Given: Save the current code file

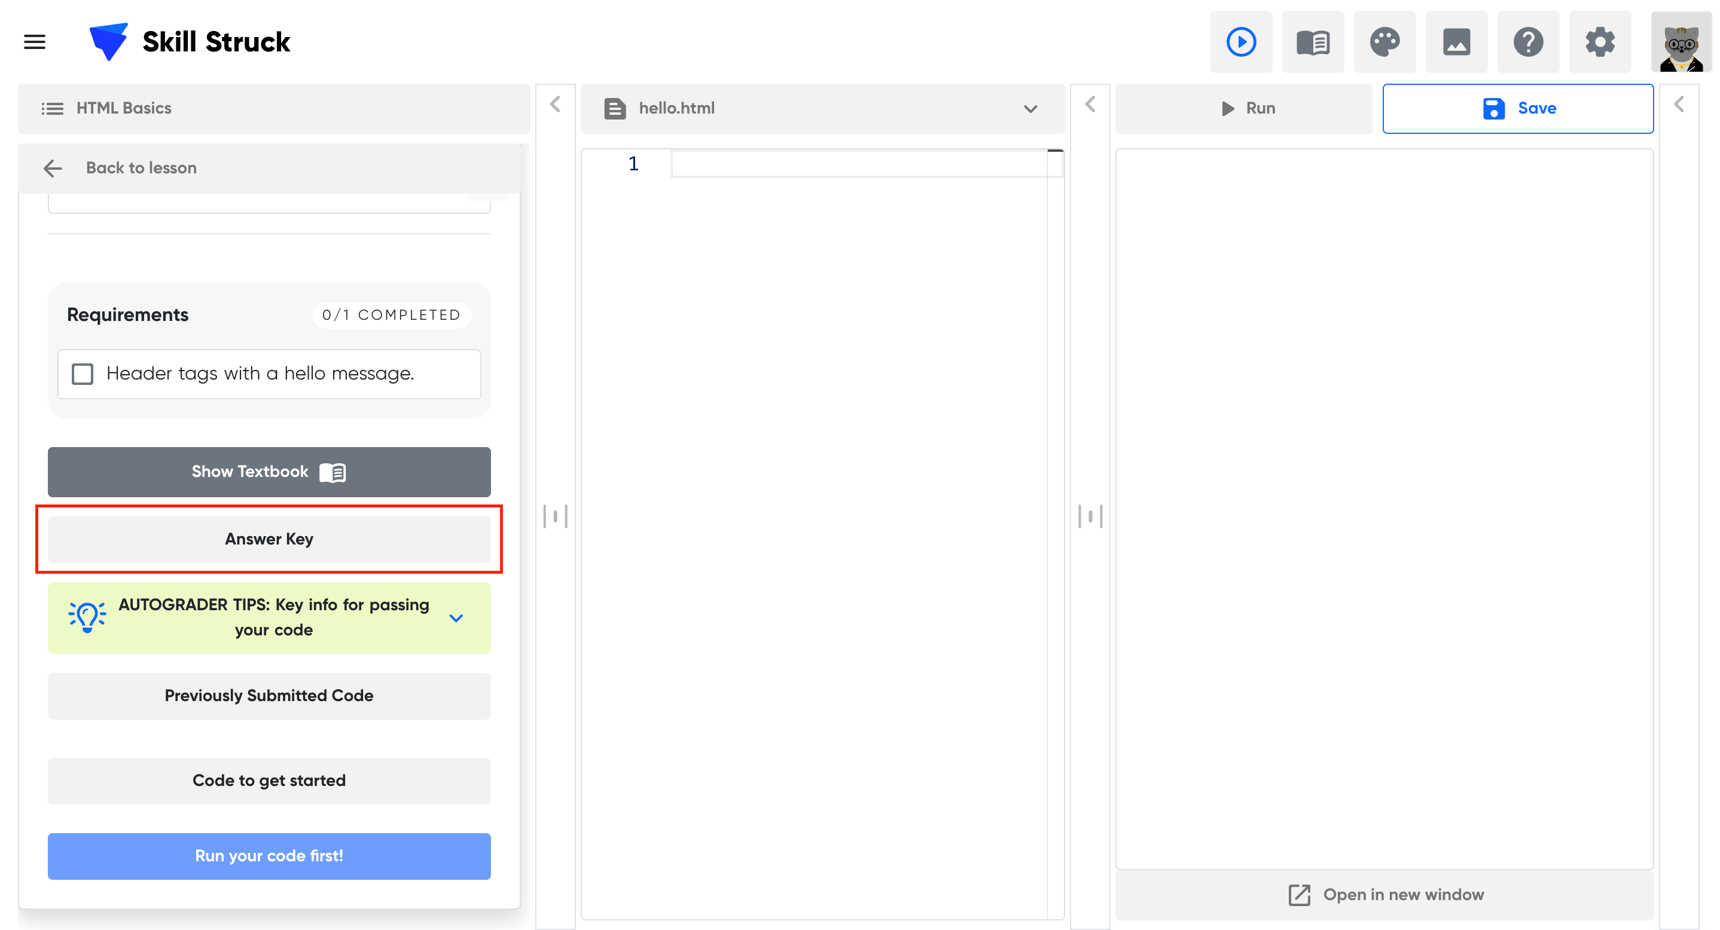Looking at the screenshot, I should (1517, 108).
